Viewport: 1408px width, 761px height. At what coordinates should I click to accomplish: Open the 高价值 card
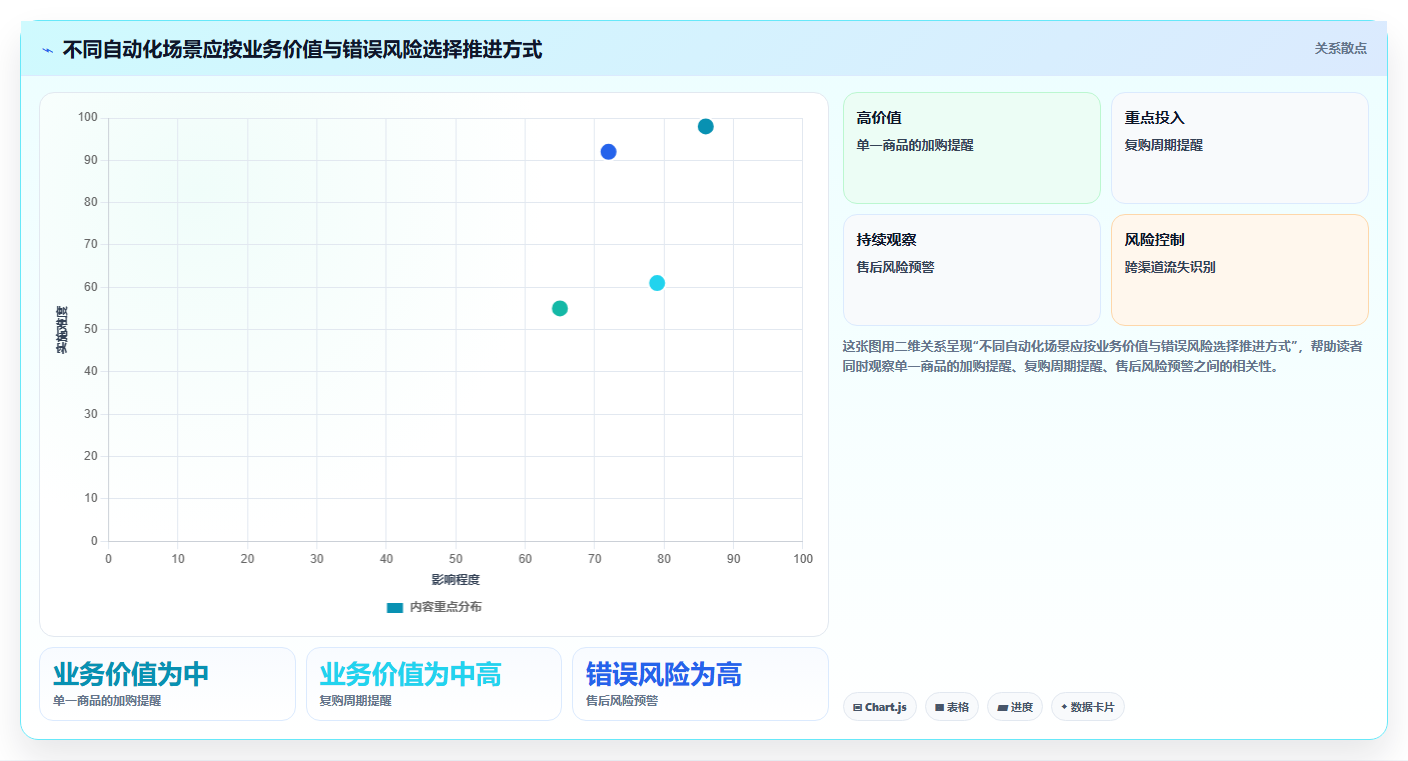[x=972, y=148]
